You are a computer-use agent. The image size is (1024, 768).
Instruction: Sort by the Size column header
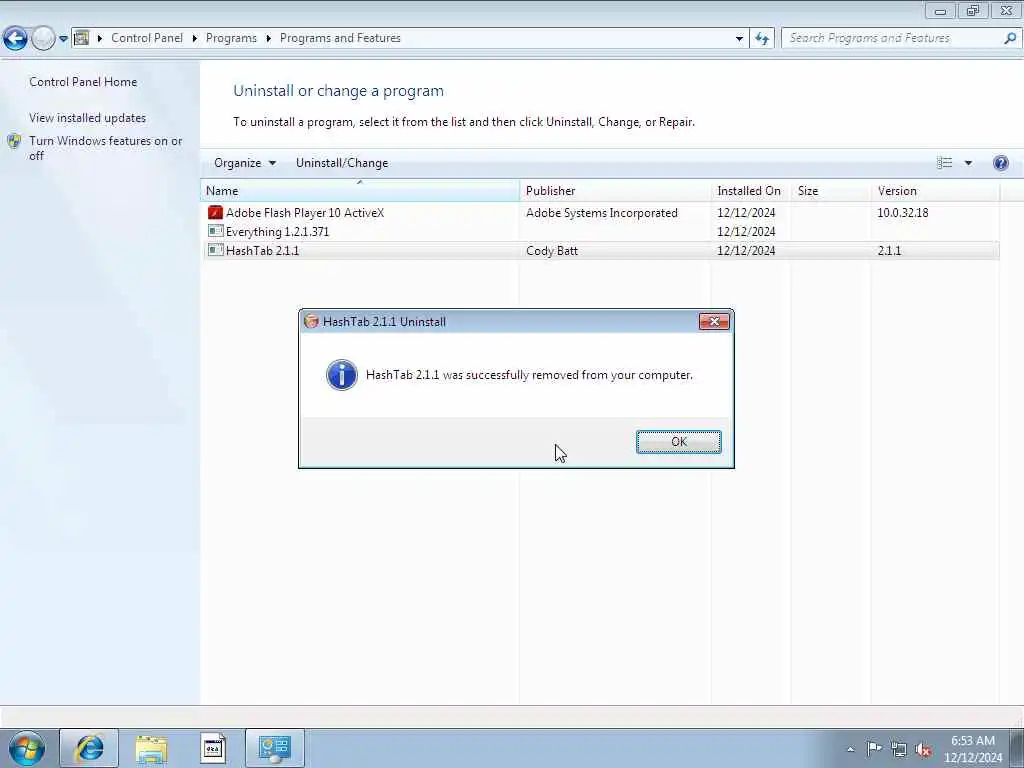pos(831,191)
